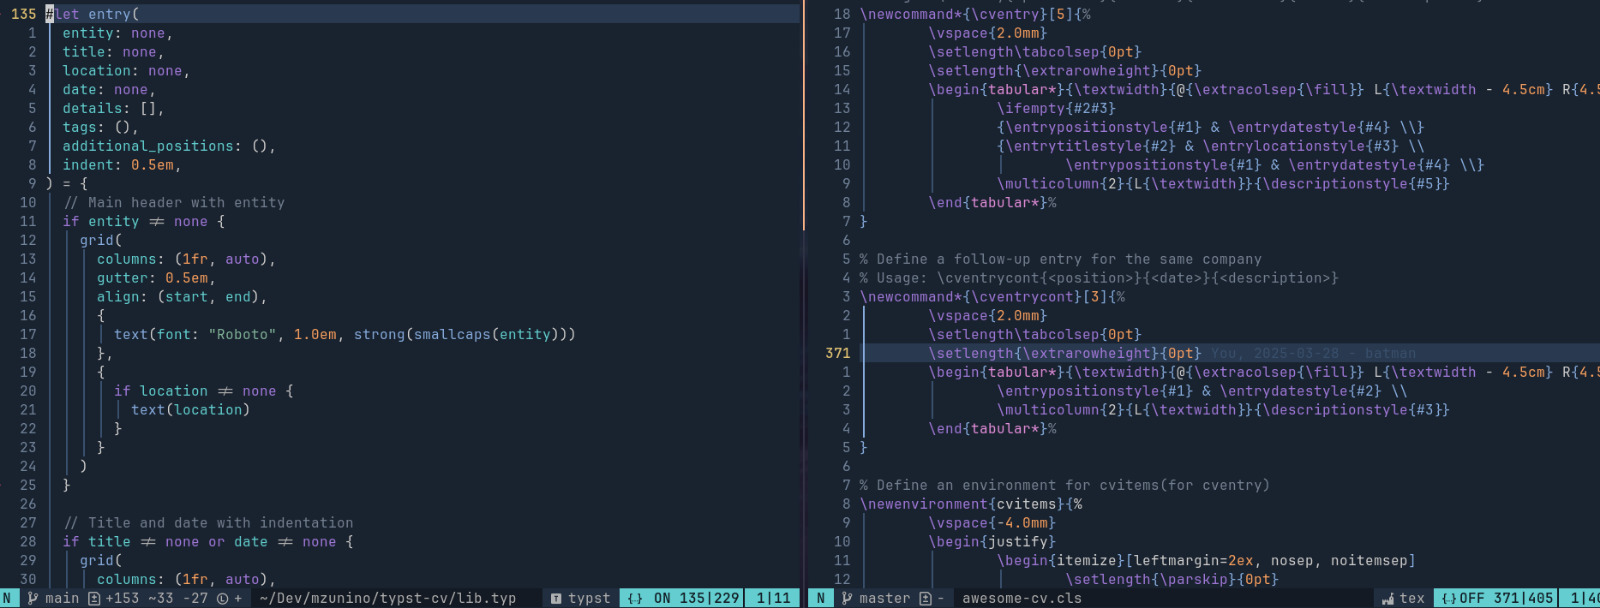Click the \multicolumn line with \descriptionstyle{#3}
1600x608 pixels.
1223,410
